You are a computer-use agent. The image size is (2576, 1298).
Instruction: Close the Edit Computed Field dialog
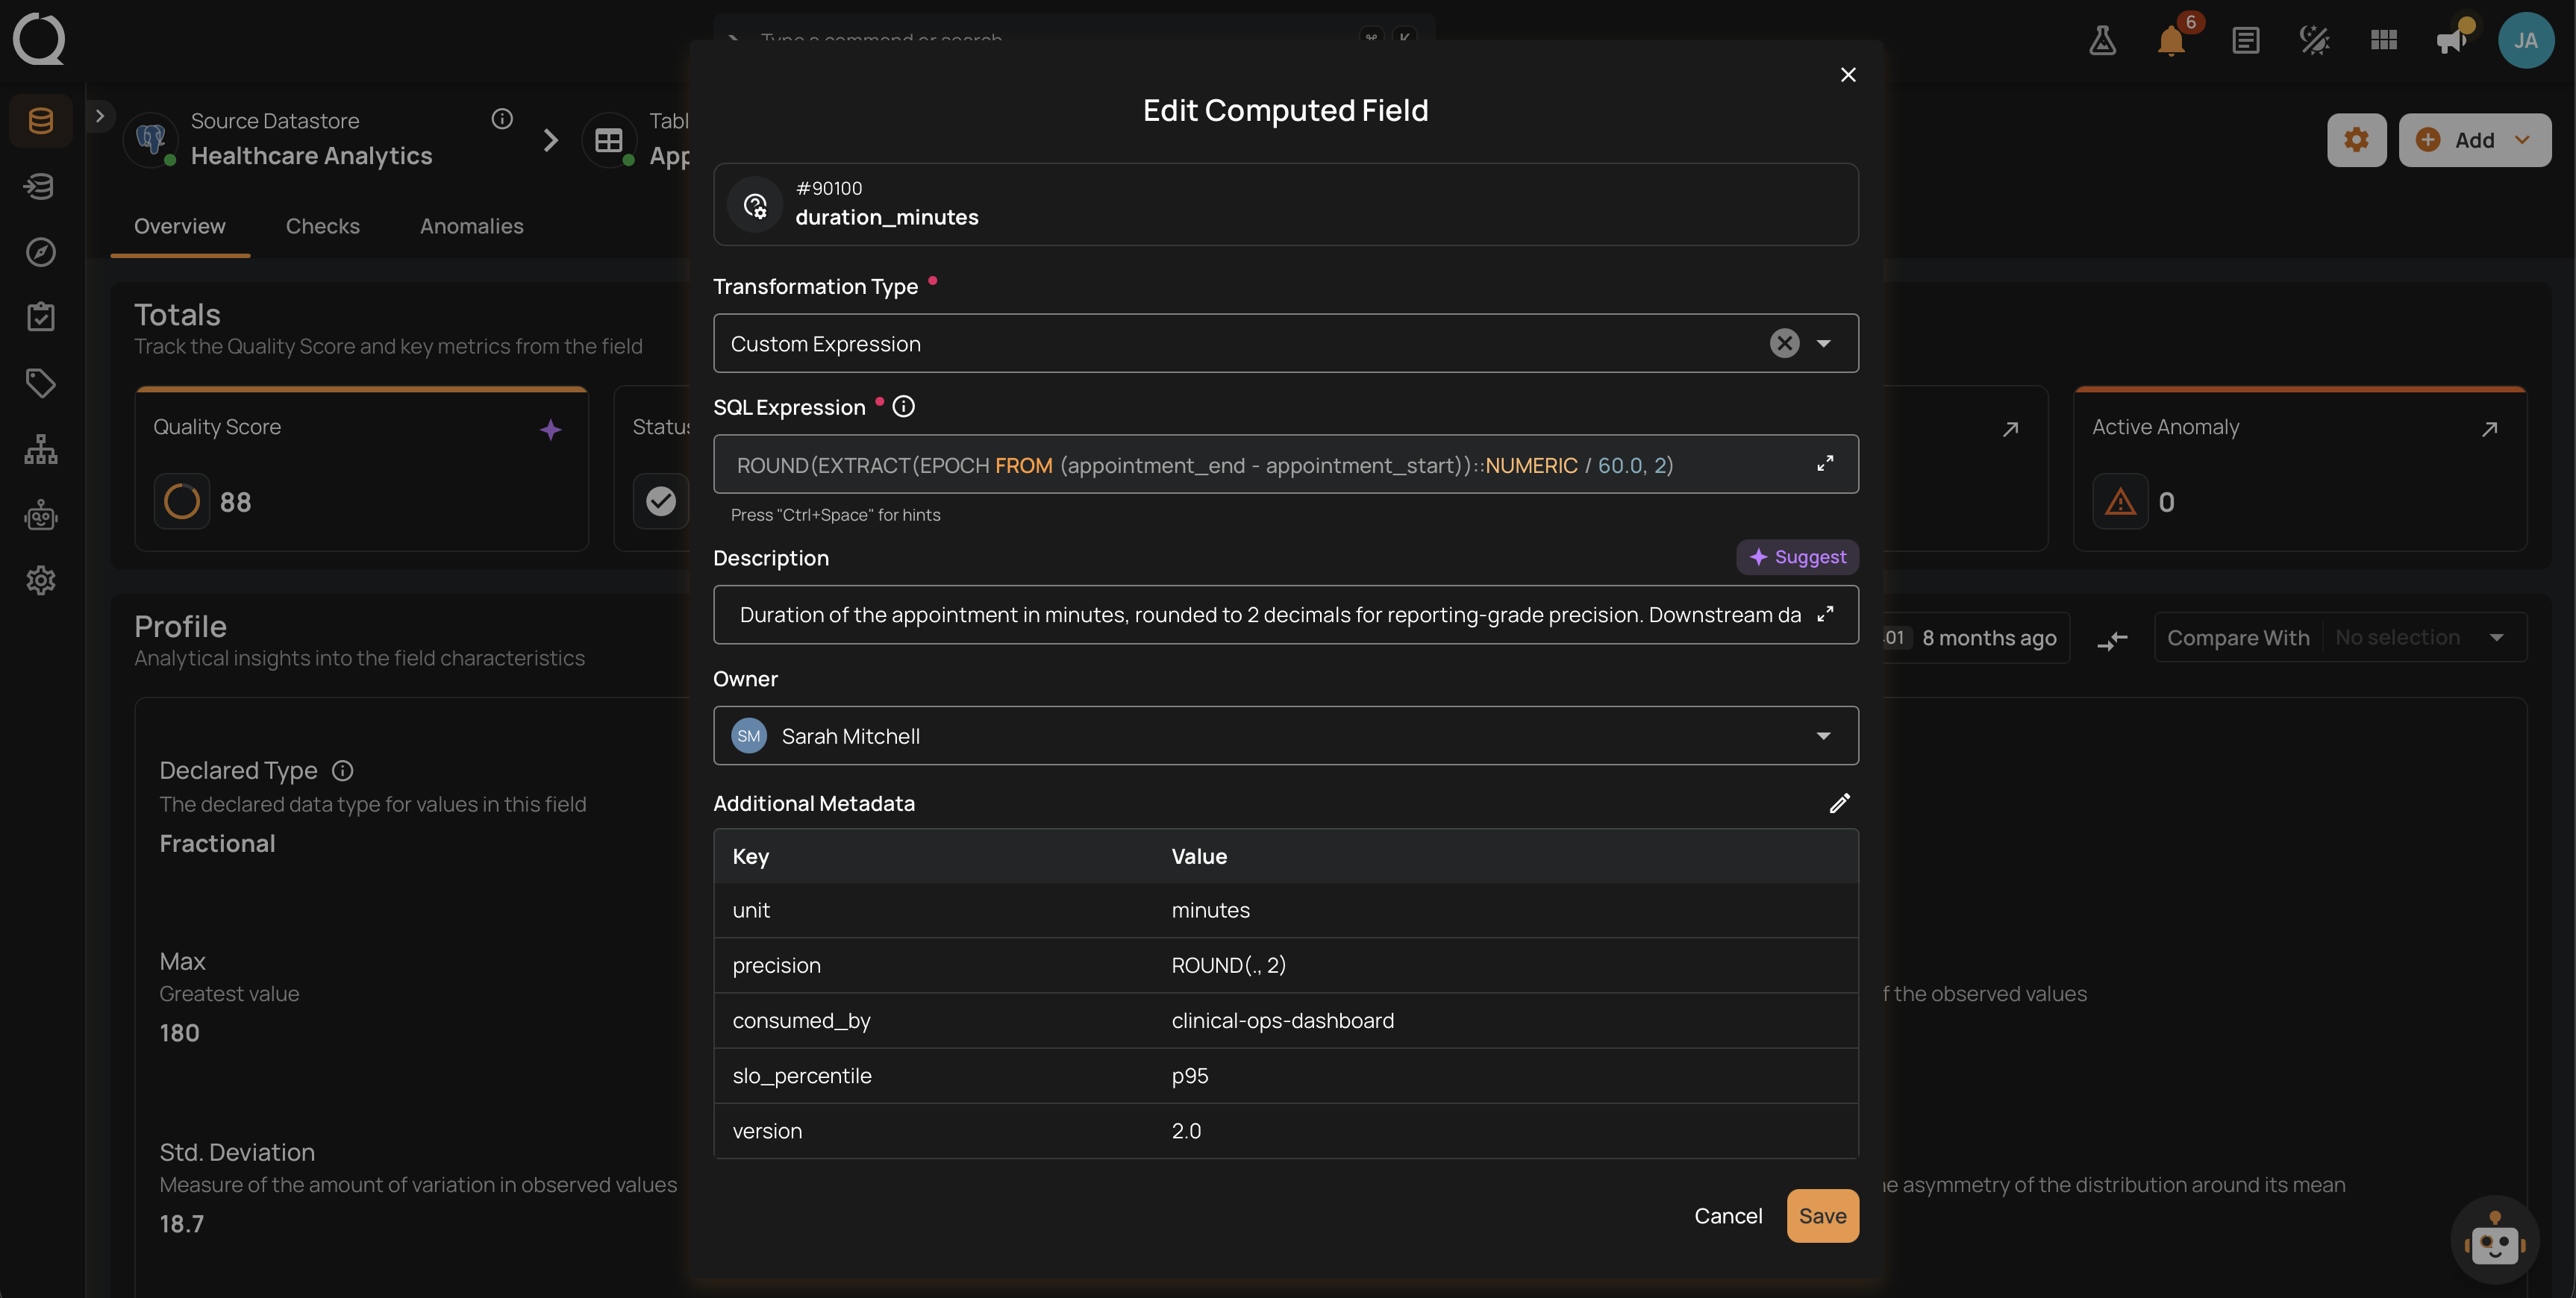tap(1848, 75)
